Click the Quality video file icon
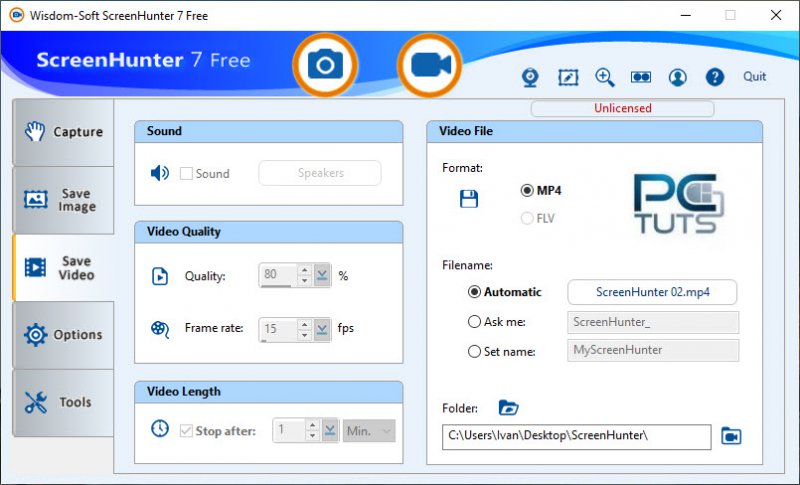800x485 pixels. (x=160, y=276)
